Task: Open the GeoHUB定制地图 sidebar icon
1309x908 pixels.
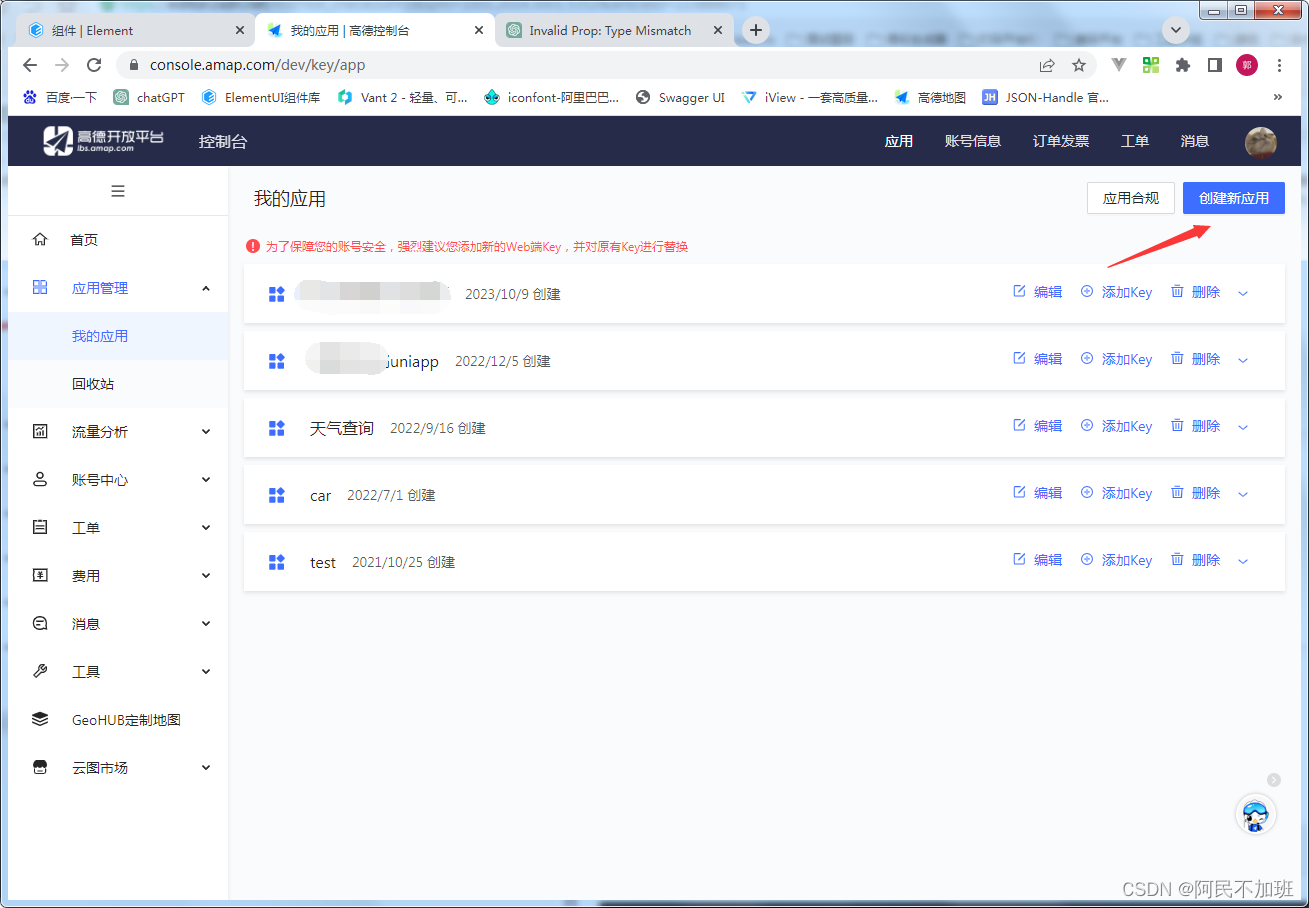Action: pyautogui.click(x=40, y=719)
